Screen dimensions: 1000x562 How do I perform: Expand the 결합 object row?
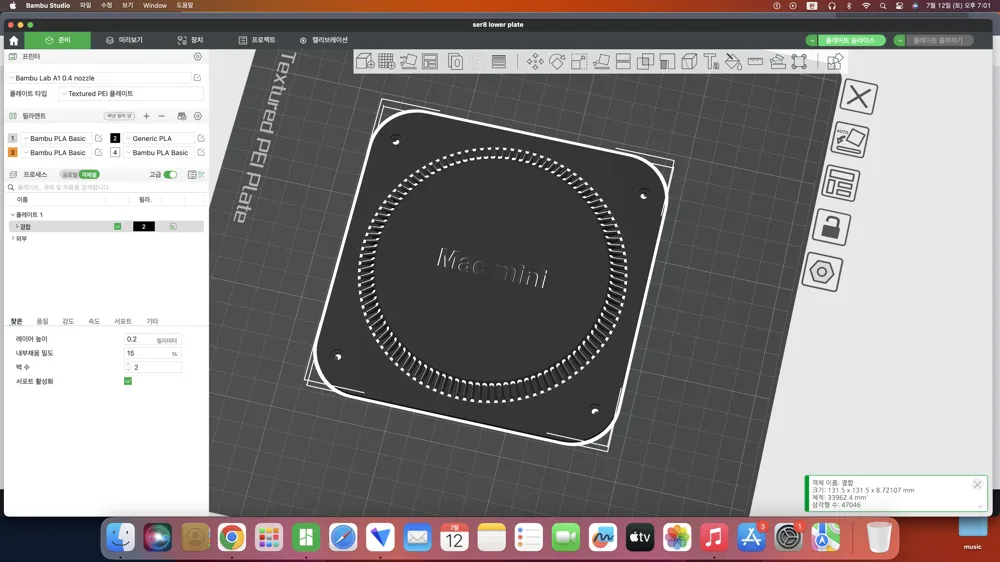coord(17,226)
